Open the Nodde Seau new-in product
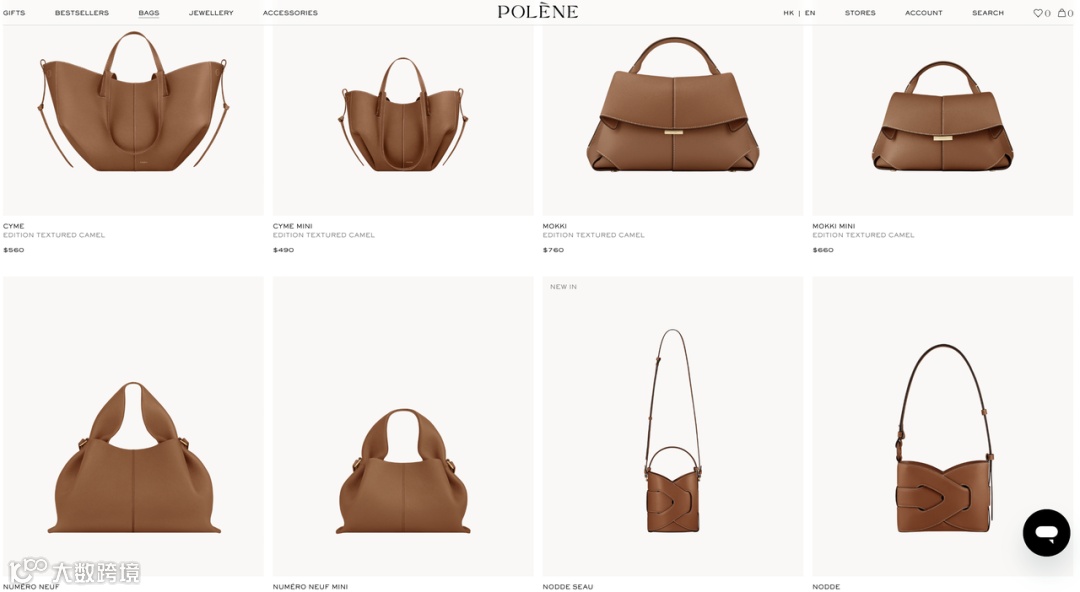The image size is (1080, 592). tap(673, 427)
